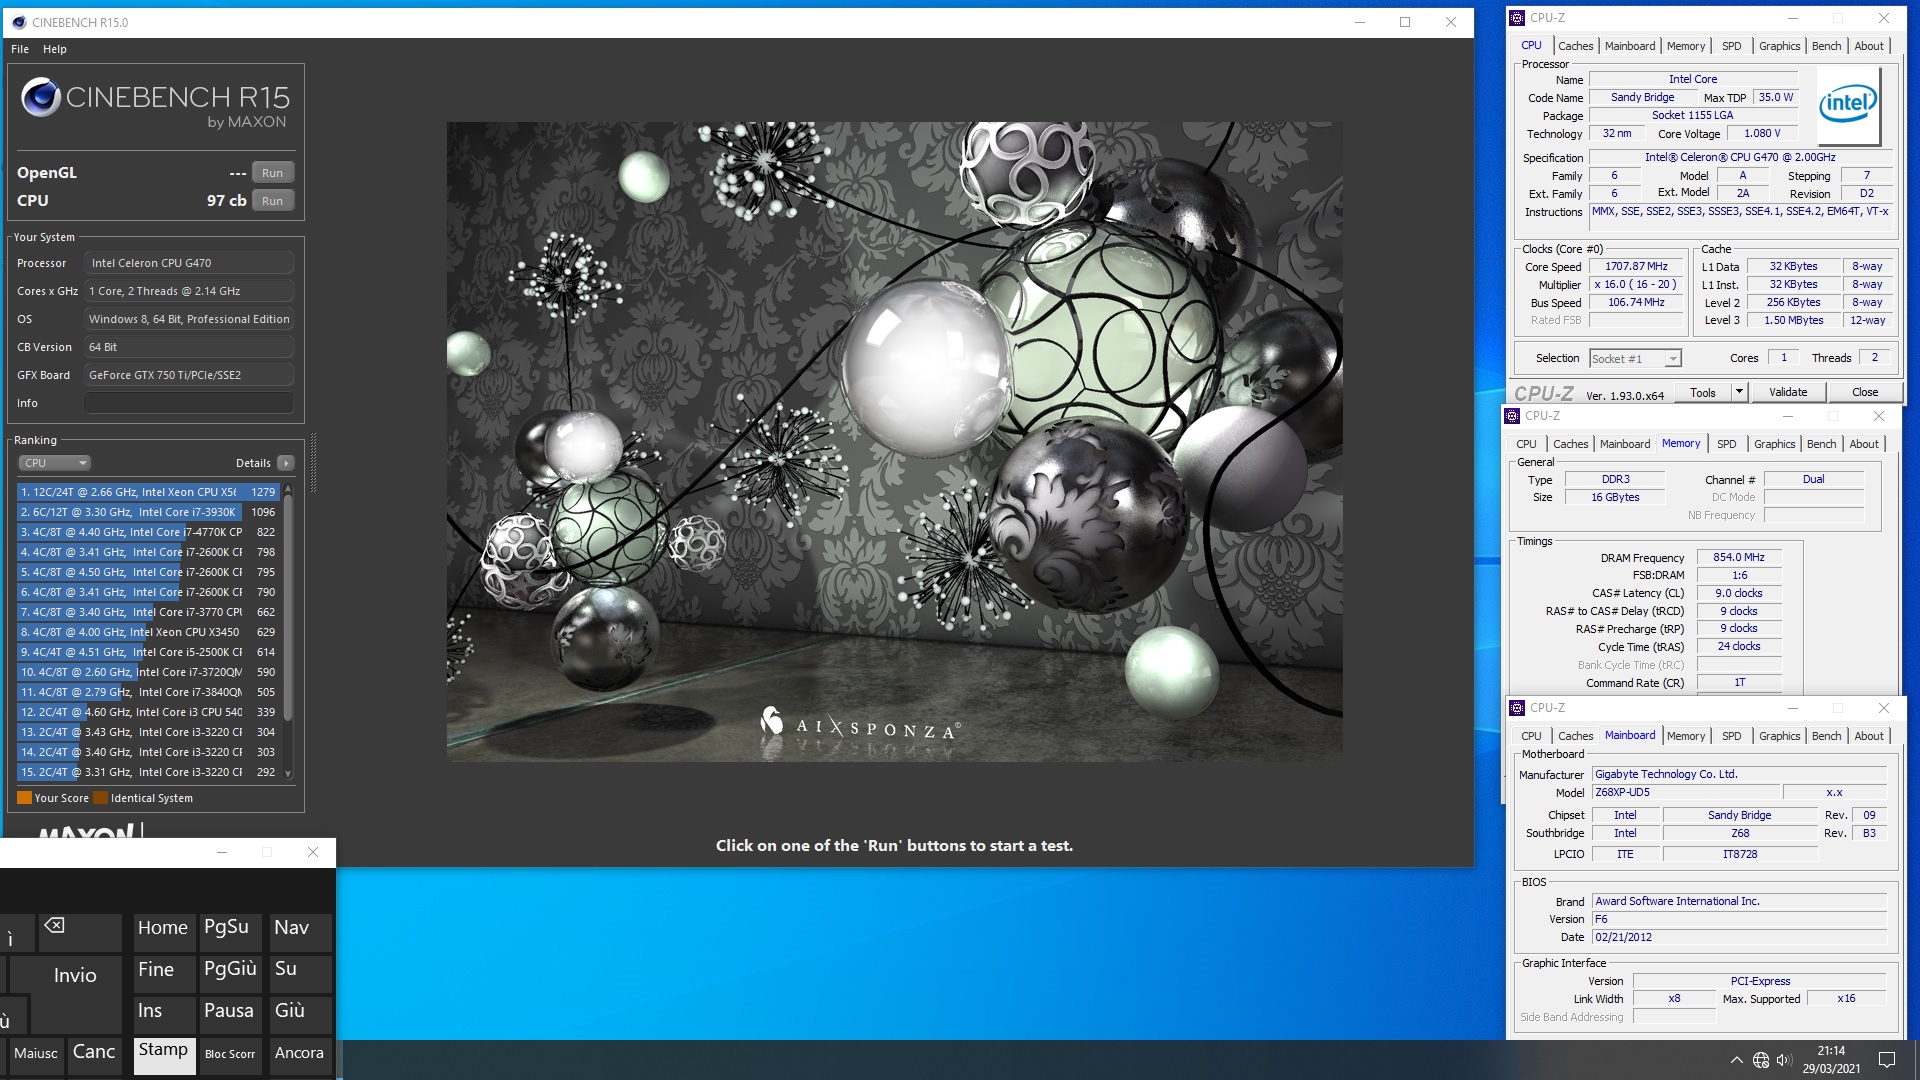Click the network globe icon in system tray
Viewport: 1920px width, 1080px height.
(x=1760, y=1060)
